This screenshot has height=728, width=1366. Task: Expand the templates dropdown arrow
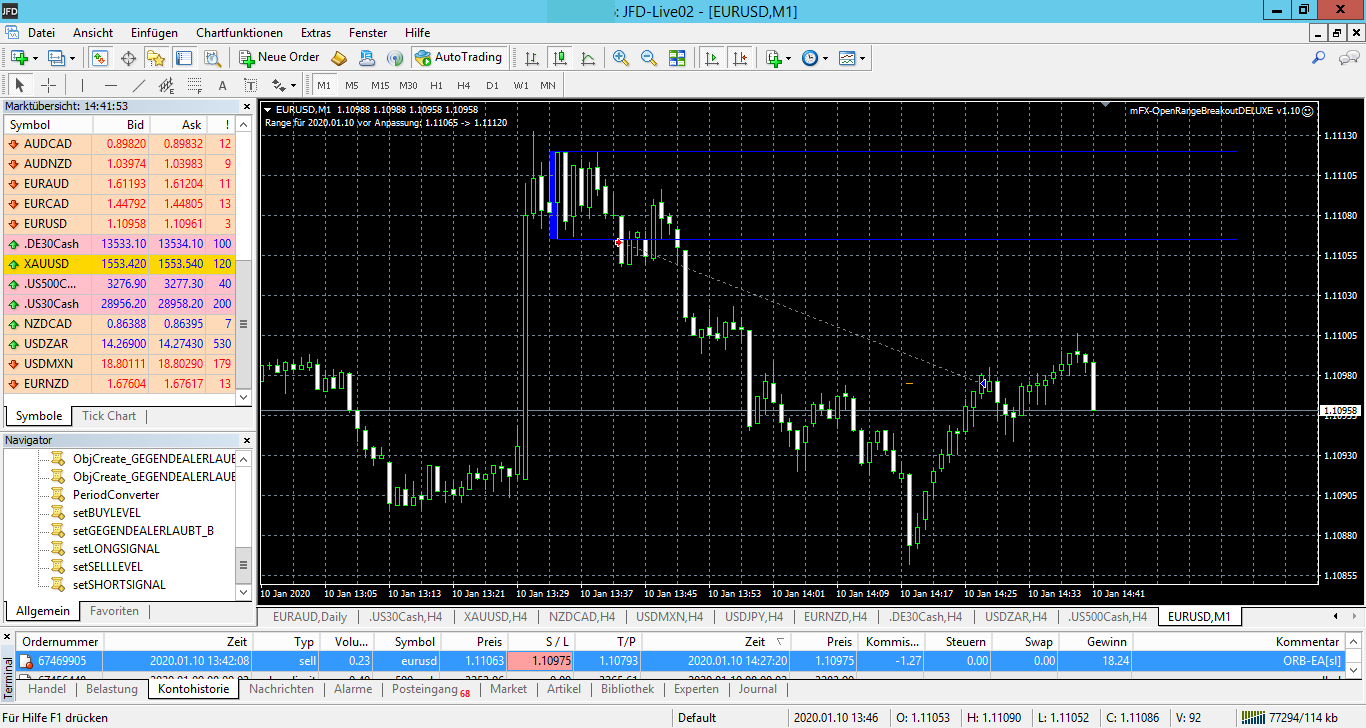863,58
